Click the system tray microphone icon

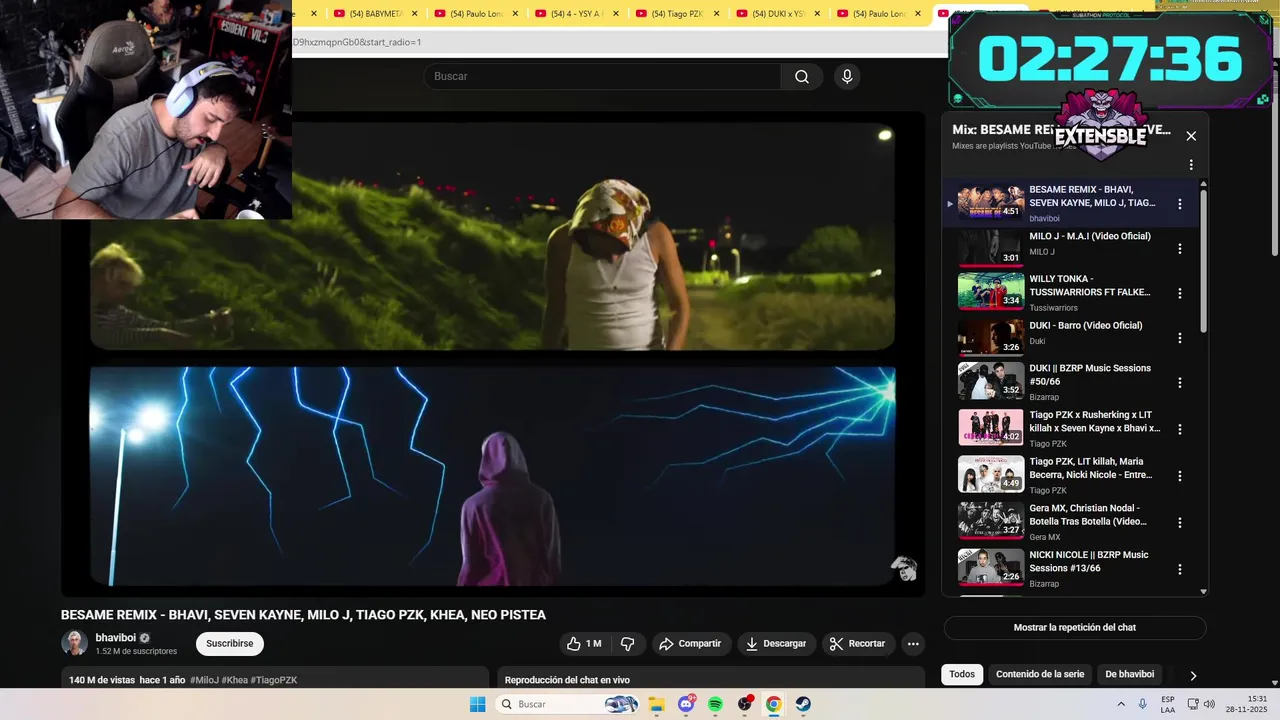1142,704
